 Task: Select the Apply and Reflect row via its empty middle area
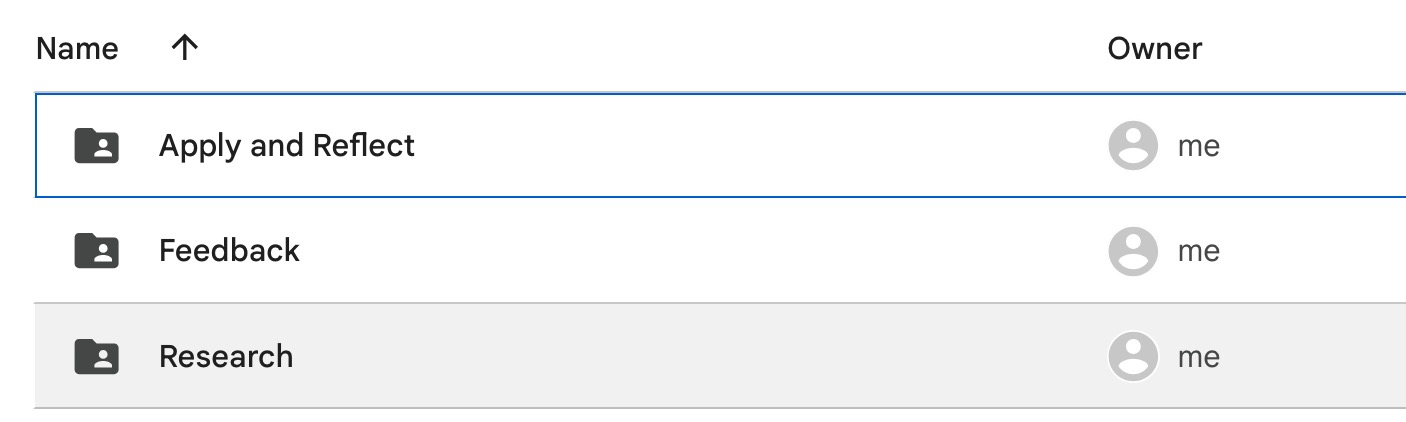click(750, 146)
